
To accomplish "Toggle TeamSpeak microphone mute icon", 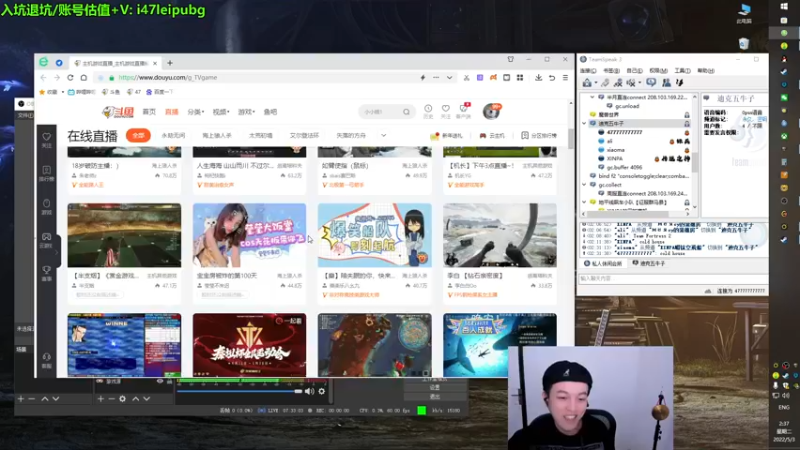I will (x=618, y=83).
